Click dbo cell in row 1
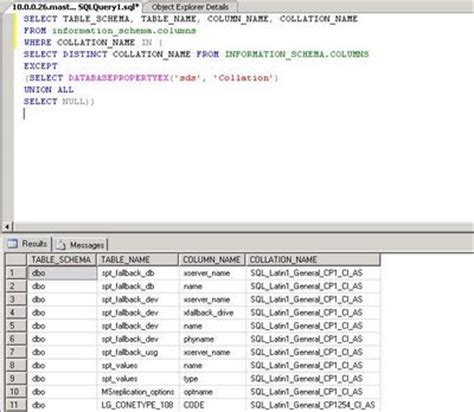 click(x=62, y=273)
